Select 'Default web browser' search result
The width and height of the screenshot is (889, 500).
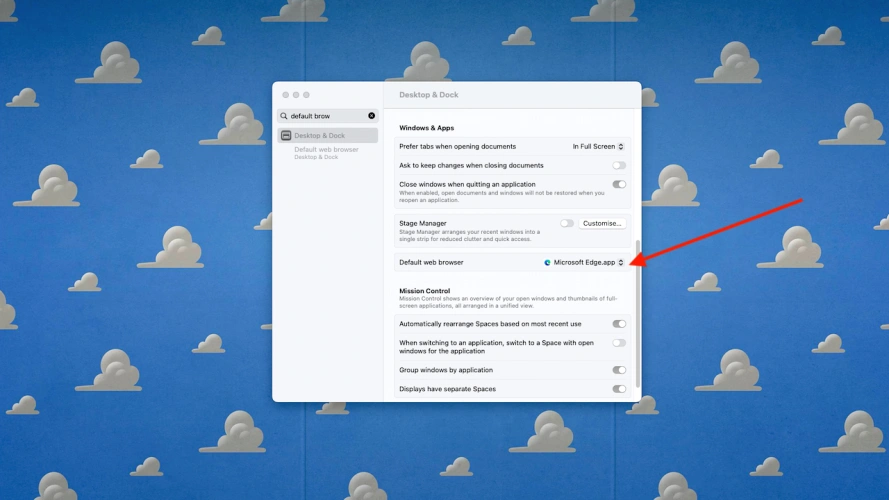pos(326,150)
